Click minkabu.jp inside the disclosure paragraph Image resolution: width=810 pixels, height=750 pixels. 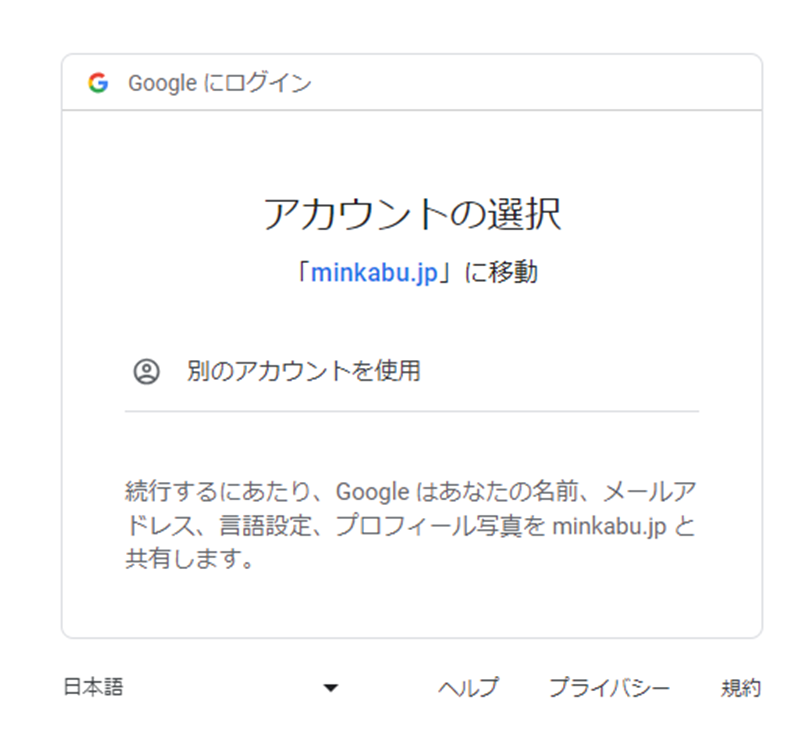coord(610,526)
